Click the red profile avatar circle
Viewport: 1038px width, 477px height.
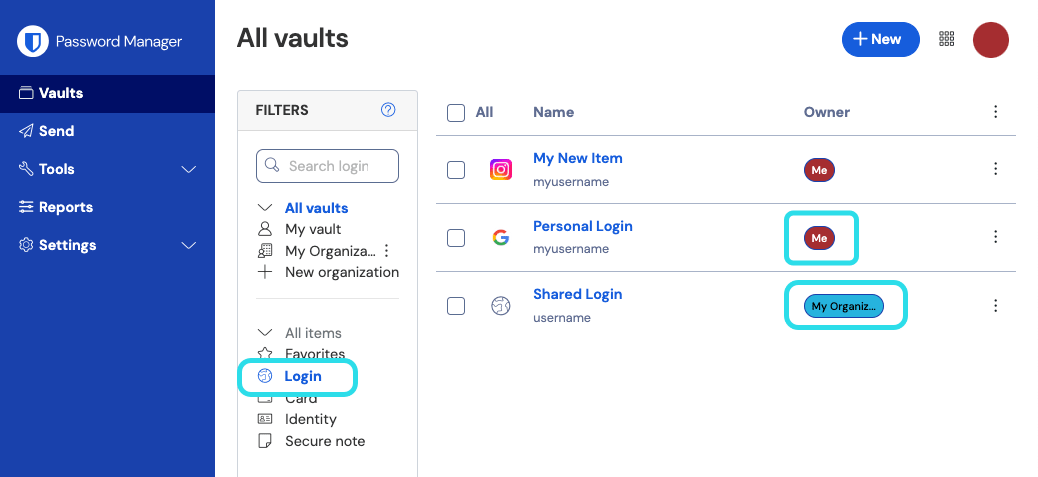tap(990, 40)
